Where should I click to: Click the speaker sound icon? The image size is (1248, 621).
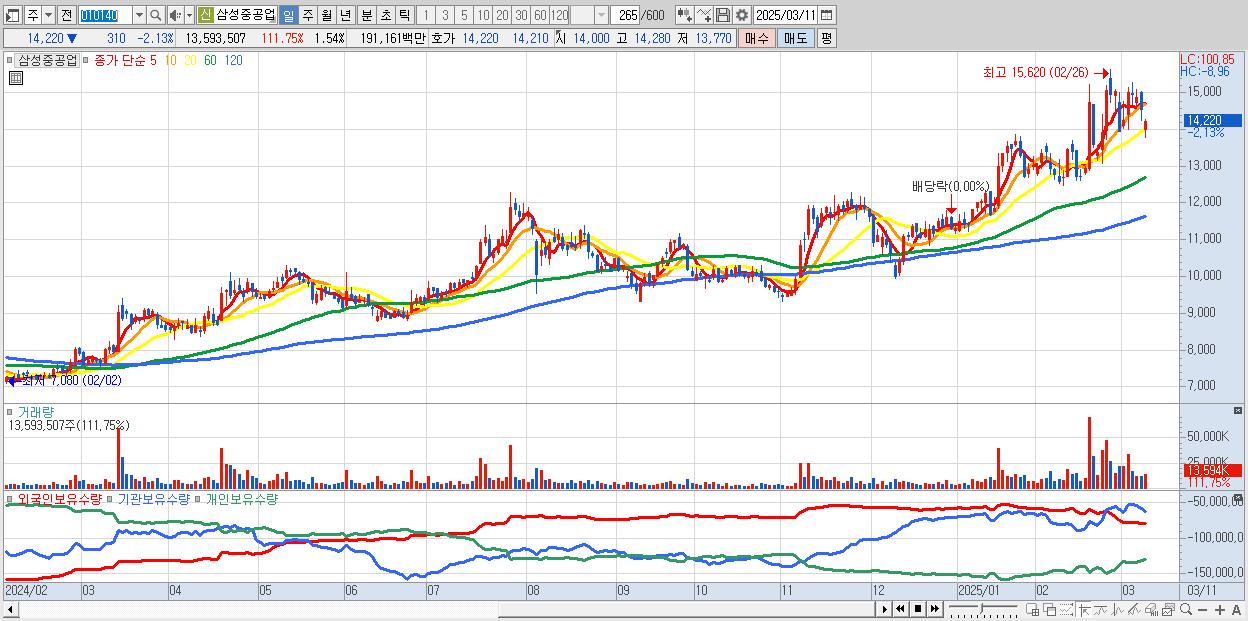click(175, 15)
